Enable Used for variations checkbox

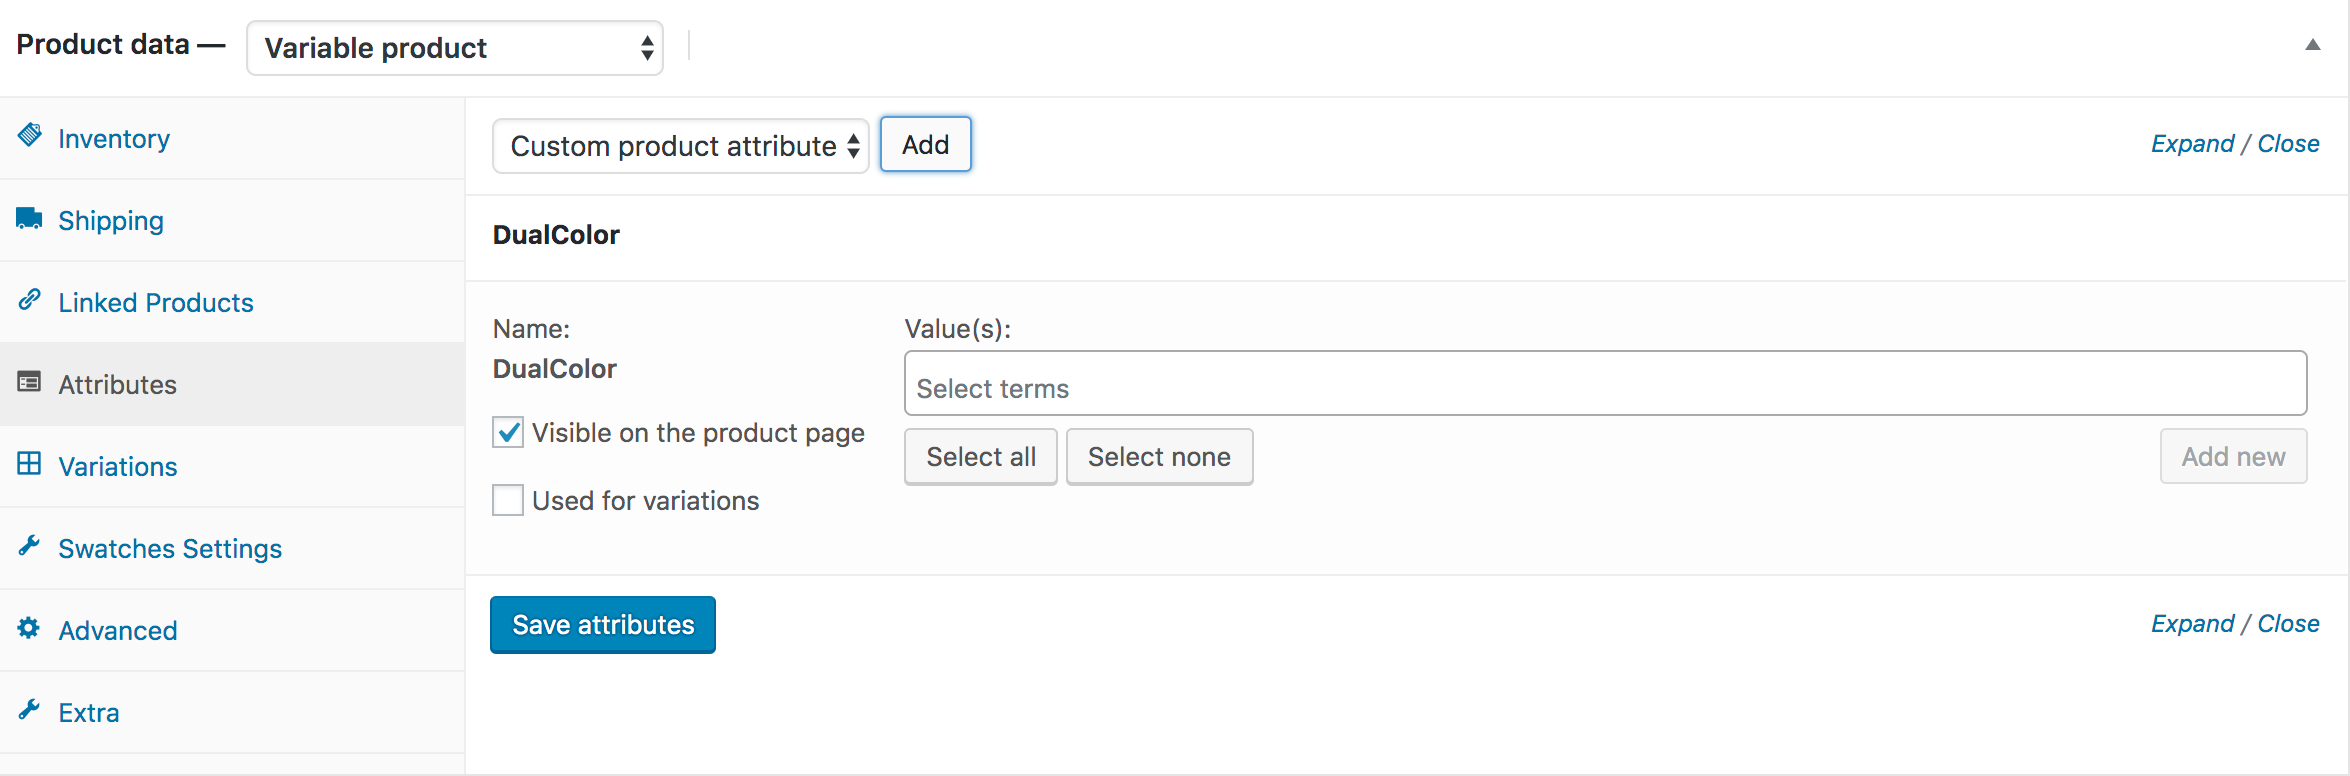tap(508, 500)
